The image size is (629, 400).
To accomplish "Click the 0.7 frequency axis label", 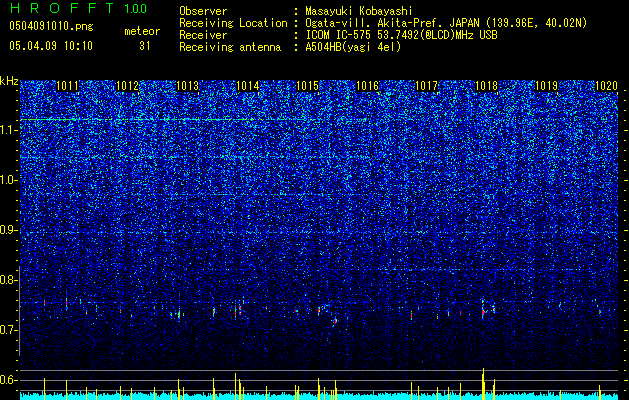I will pos(9,330).
